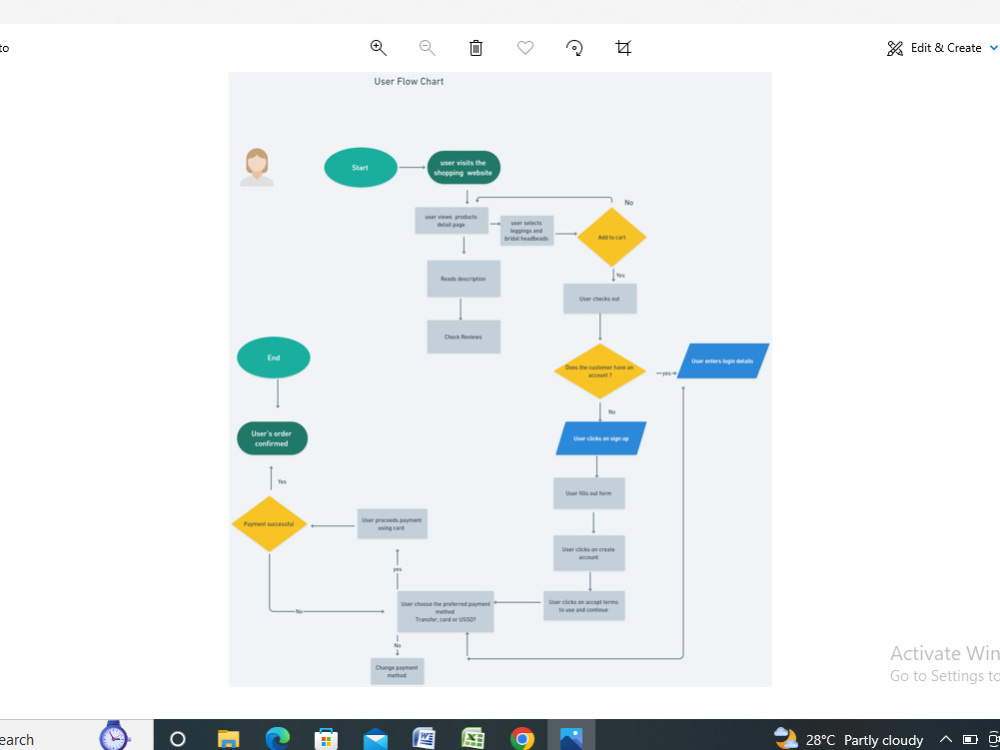Mark this photo as a favorite
This screenshot has height=750, width=1000.
[525, 47]
